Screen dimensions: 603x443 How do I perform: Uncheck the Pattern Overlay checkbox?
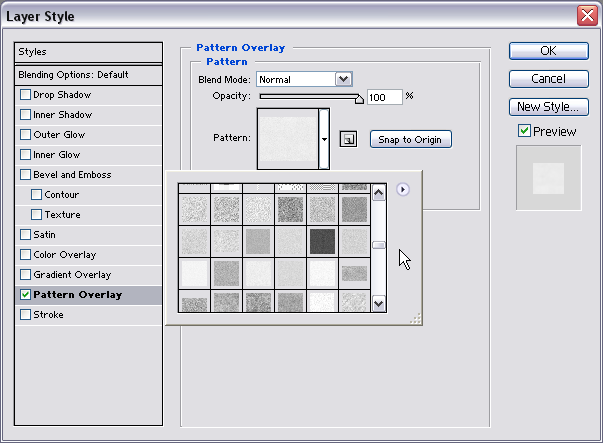pyautogui.click(x=25, y=295)
